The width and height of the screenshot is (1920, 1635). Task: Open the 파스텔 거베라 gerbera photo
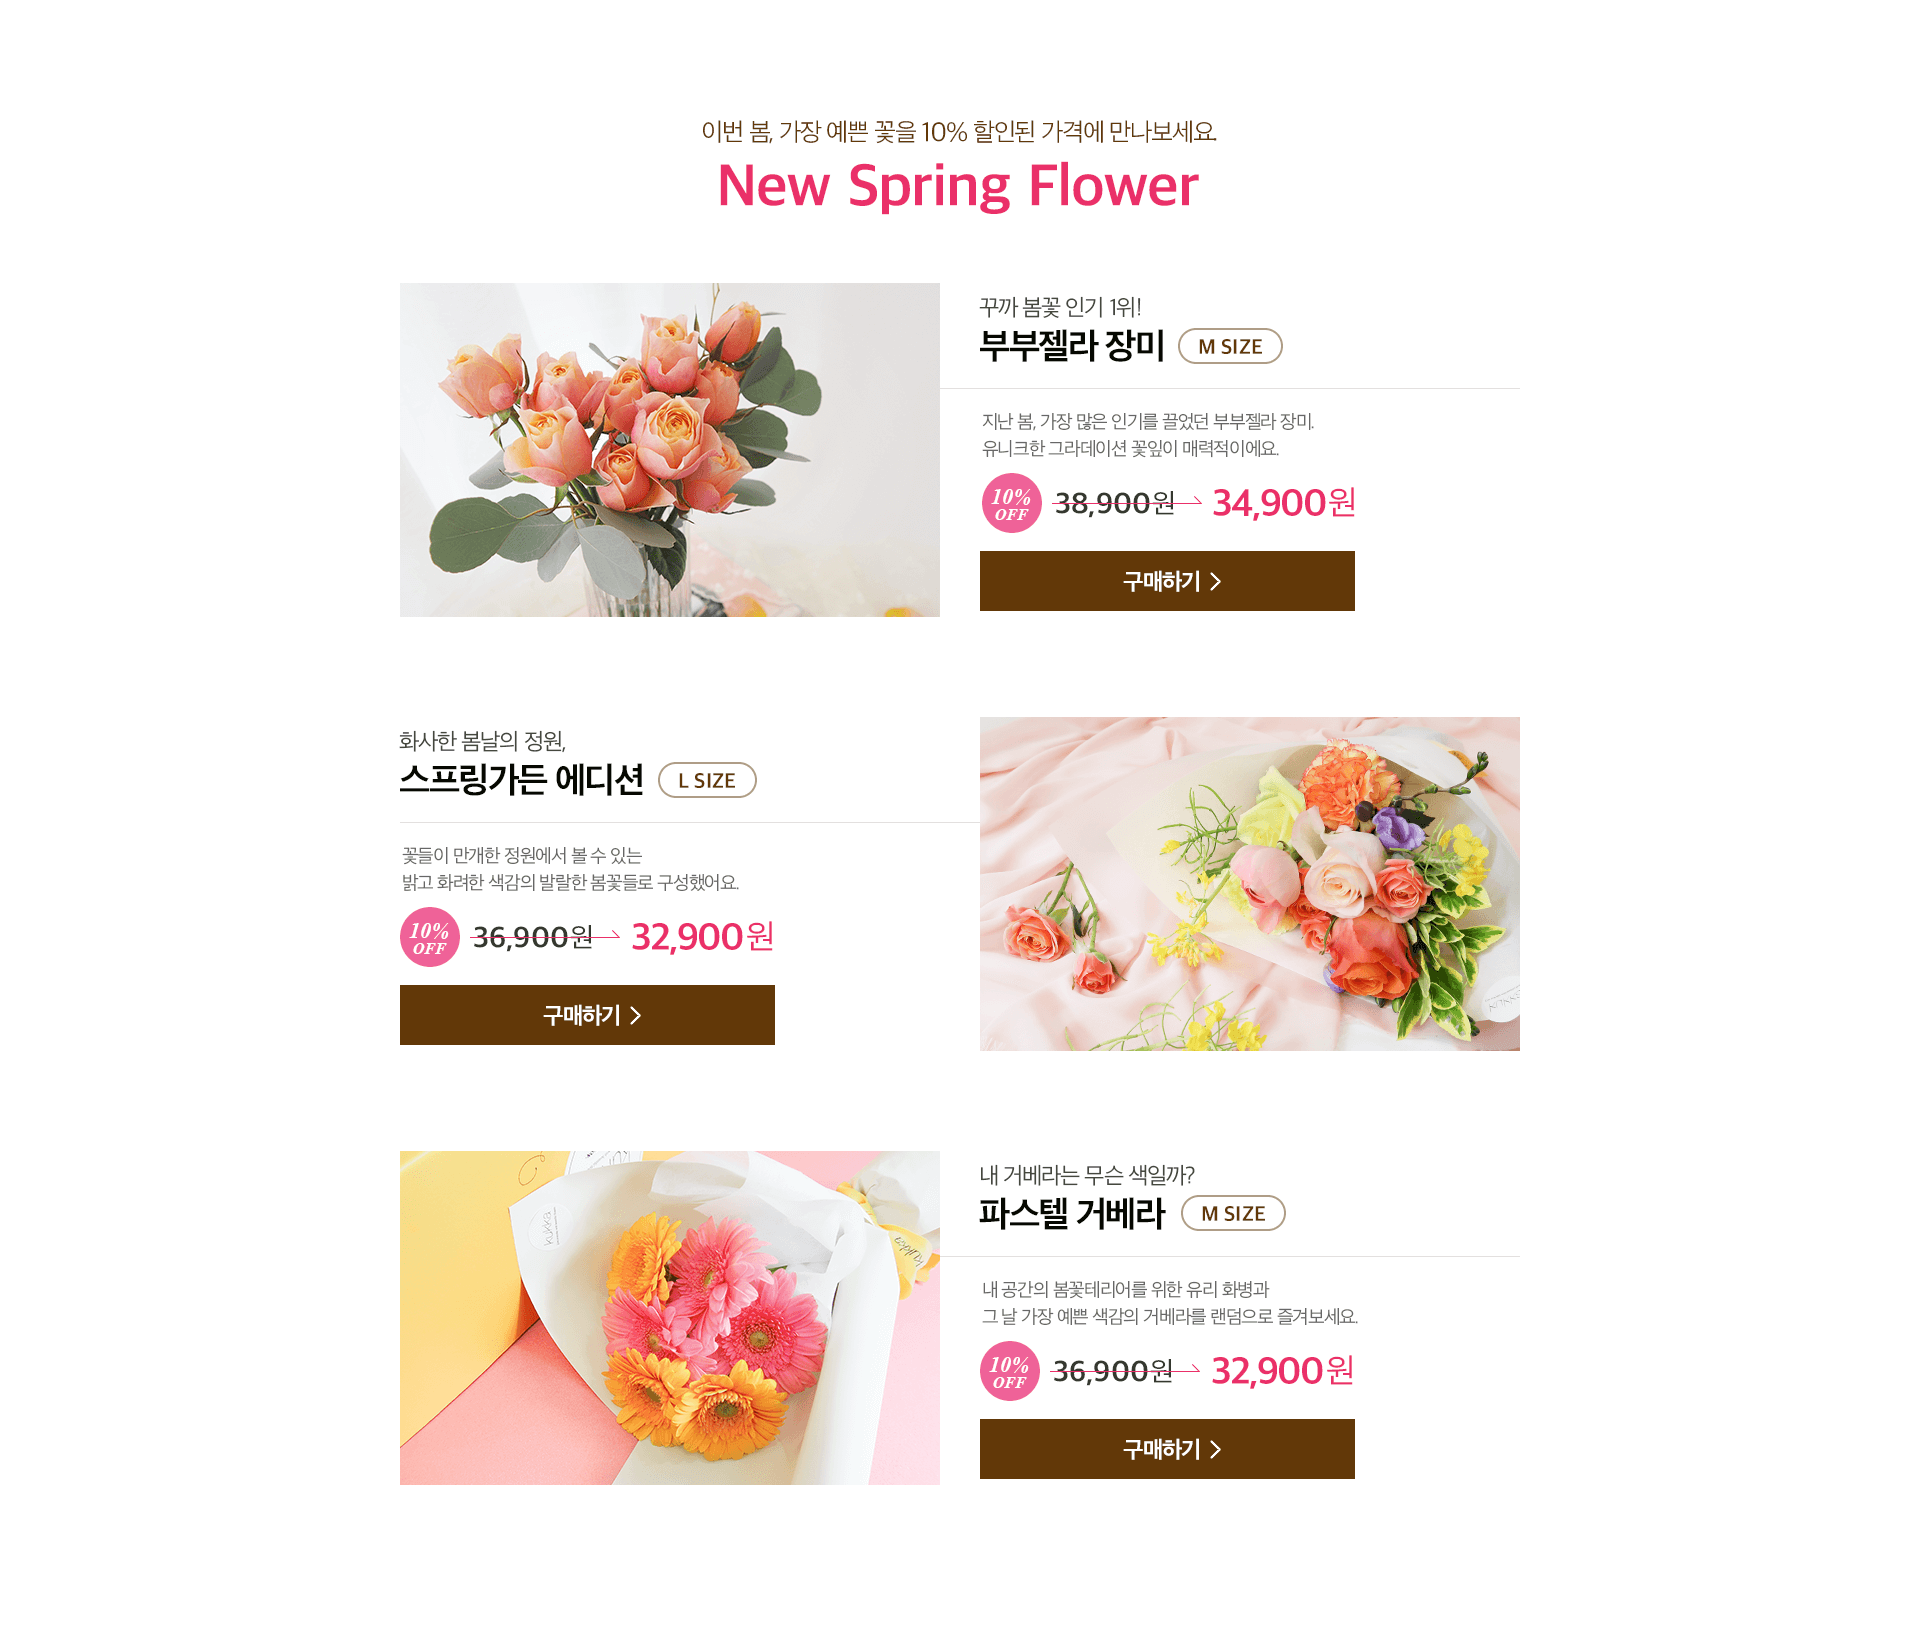(x=670, y=1318)
